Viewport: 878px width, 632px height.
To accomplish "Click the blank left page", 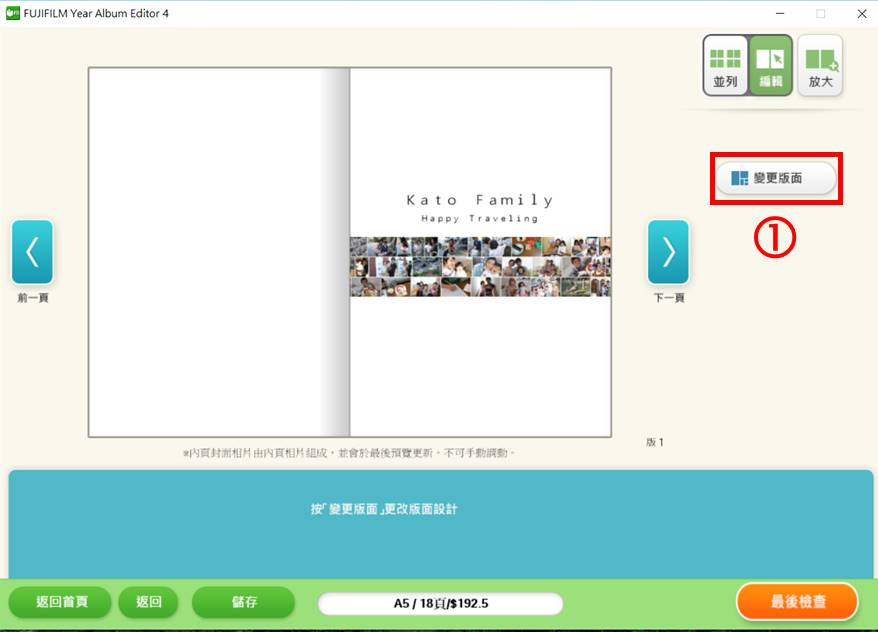I will (x=205, y=252).
